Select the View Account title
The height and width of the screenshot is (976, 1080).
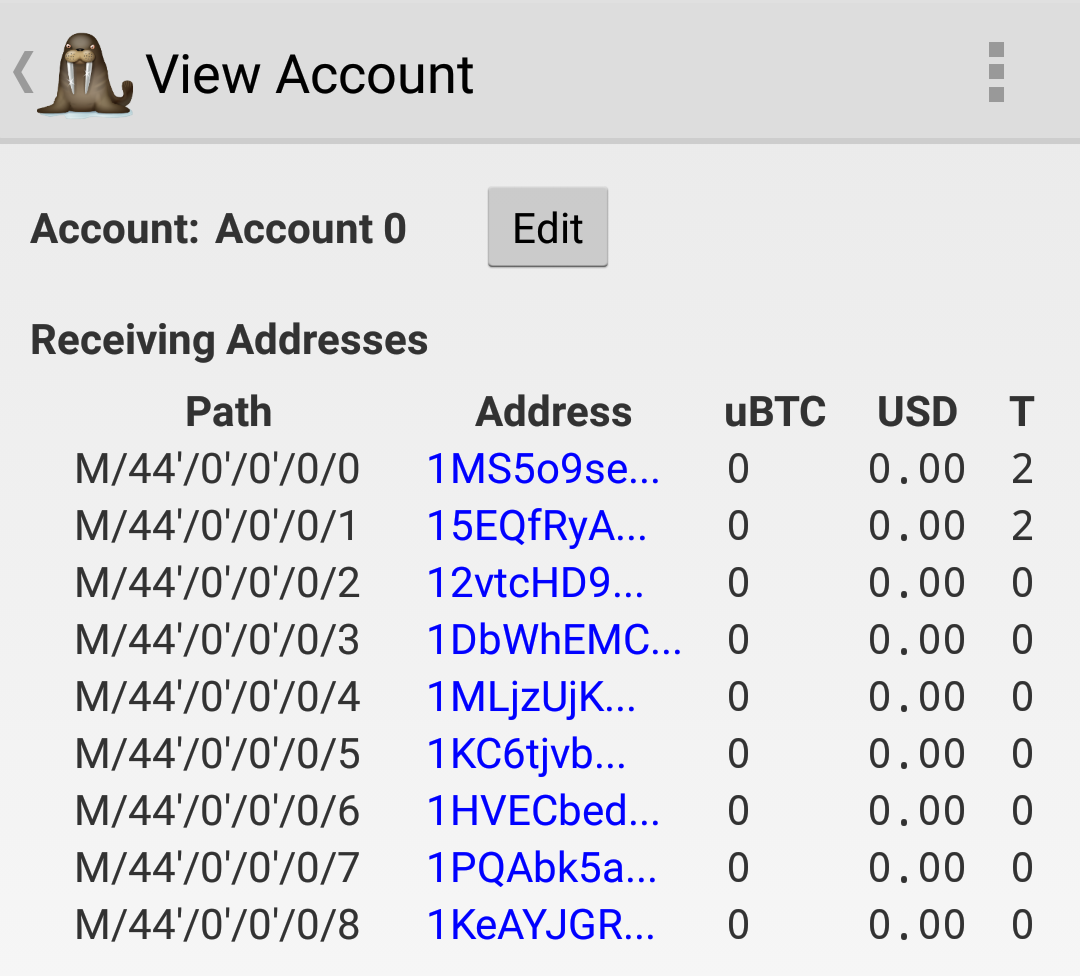coord(309,74)
